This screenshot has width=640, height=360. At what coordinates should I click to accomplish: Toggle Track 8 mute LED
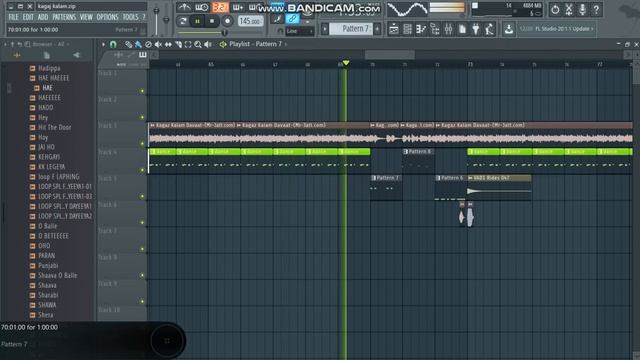click(142, 275)
